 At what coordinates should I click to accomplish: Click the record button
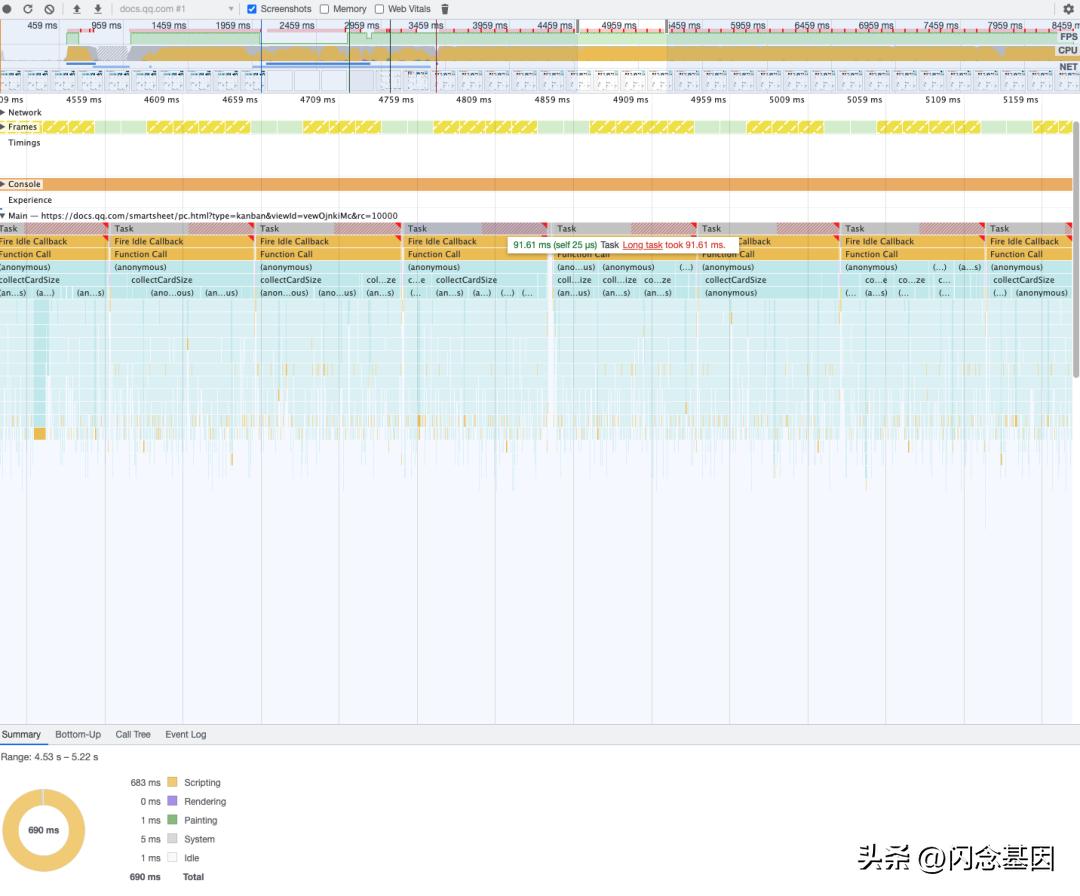[7, 9]
